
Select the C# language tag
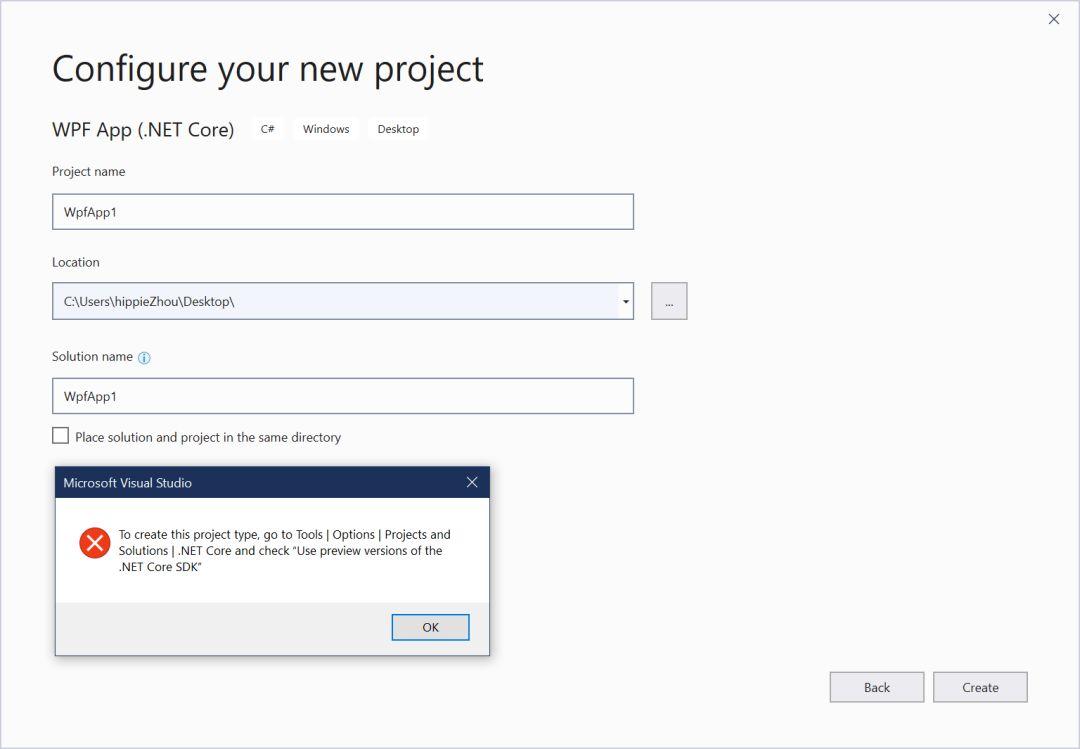pyautogui.click(x=266, y=128)
